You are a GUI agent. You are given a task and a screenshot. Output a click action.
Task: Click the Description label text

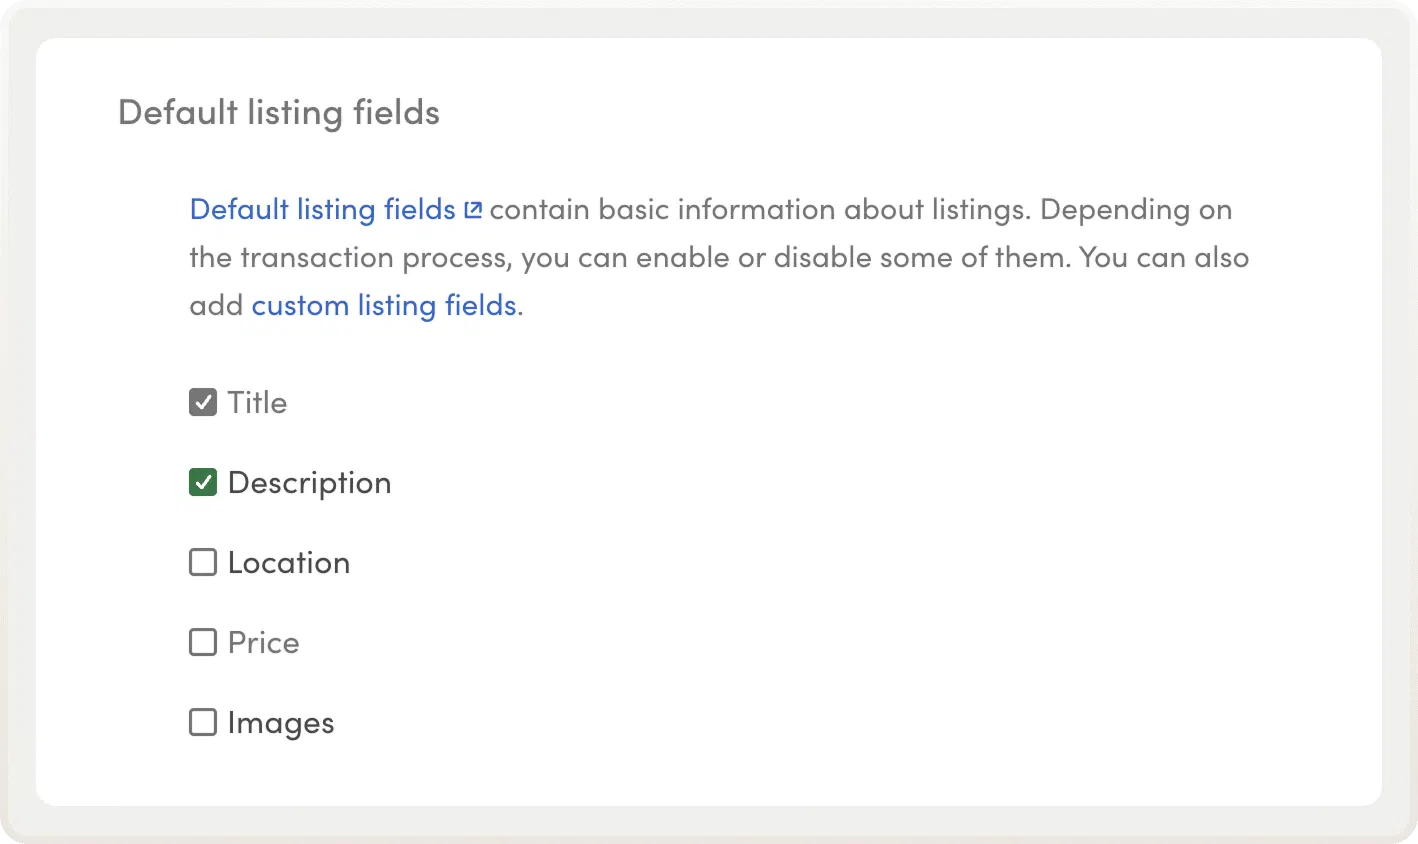[x=309, y=483]
